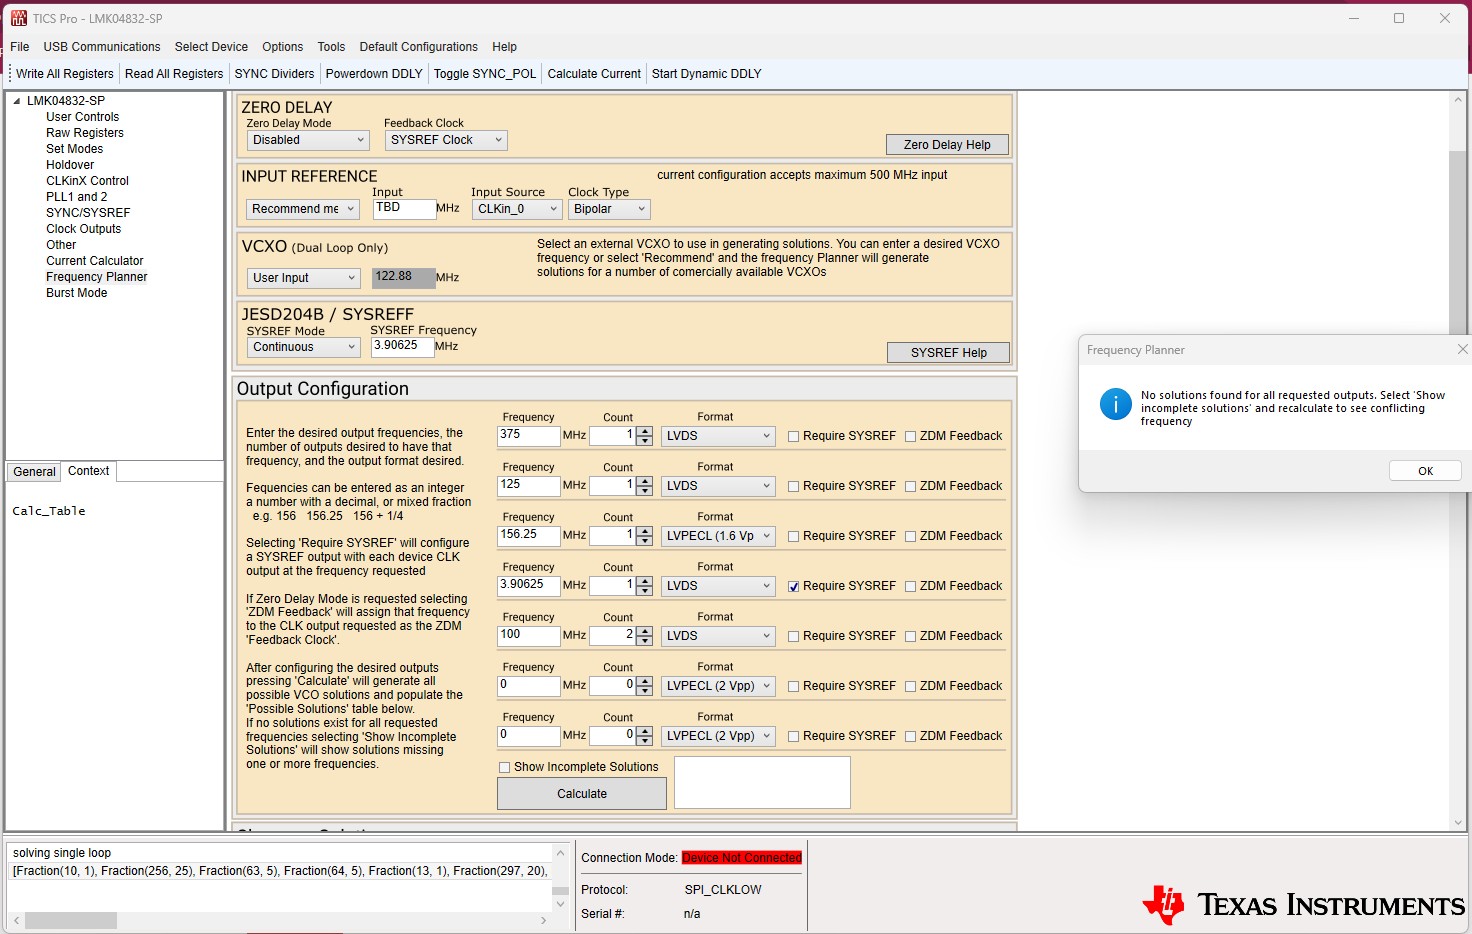Enable Require SYSREF for 125 MHz output
1472x934 pixels.
click(793, 486)
